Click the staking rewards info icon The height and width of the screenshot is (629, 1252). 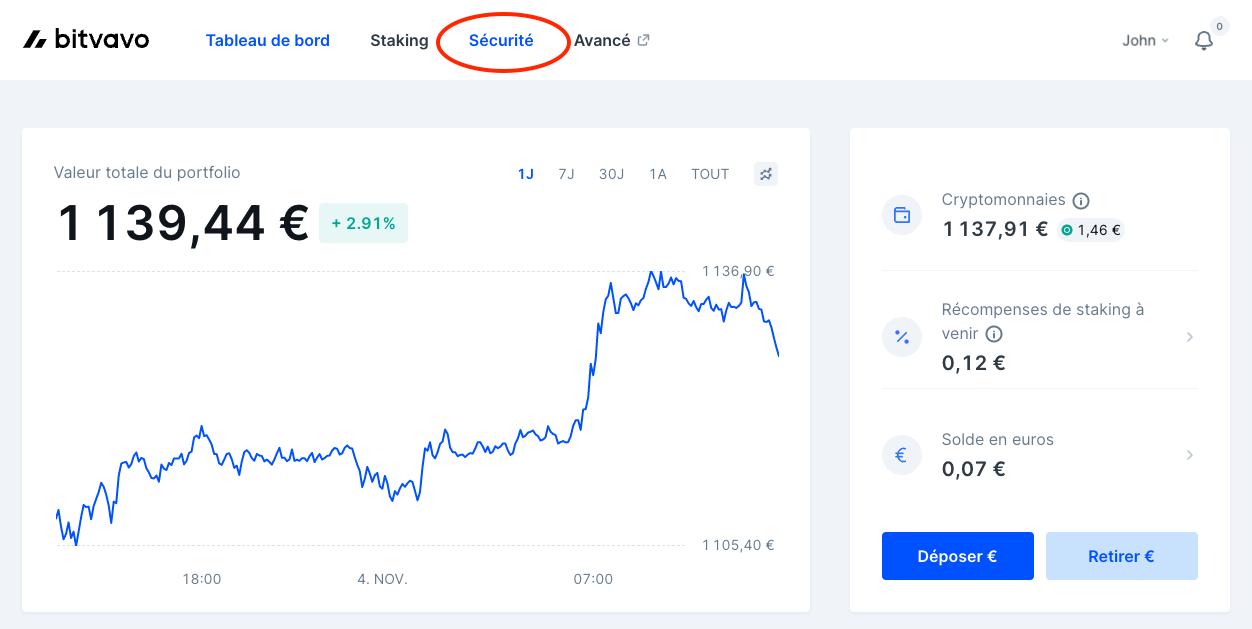(994, 334)
